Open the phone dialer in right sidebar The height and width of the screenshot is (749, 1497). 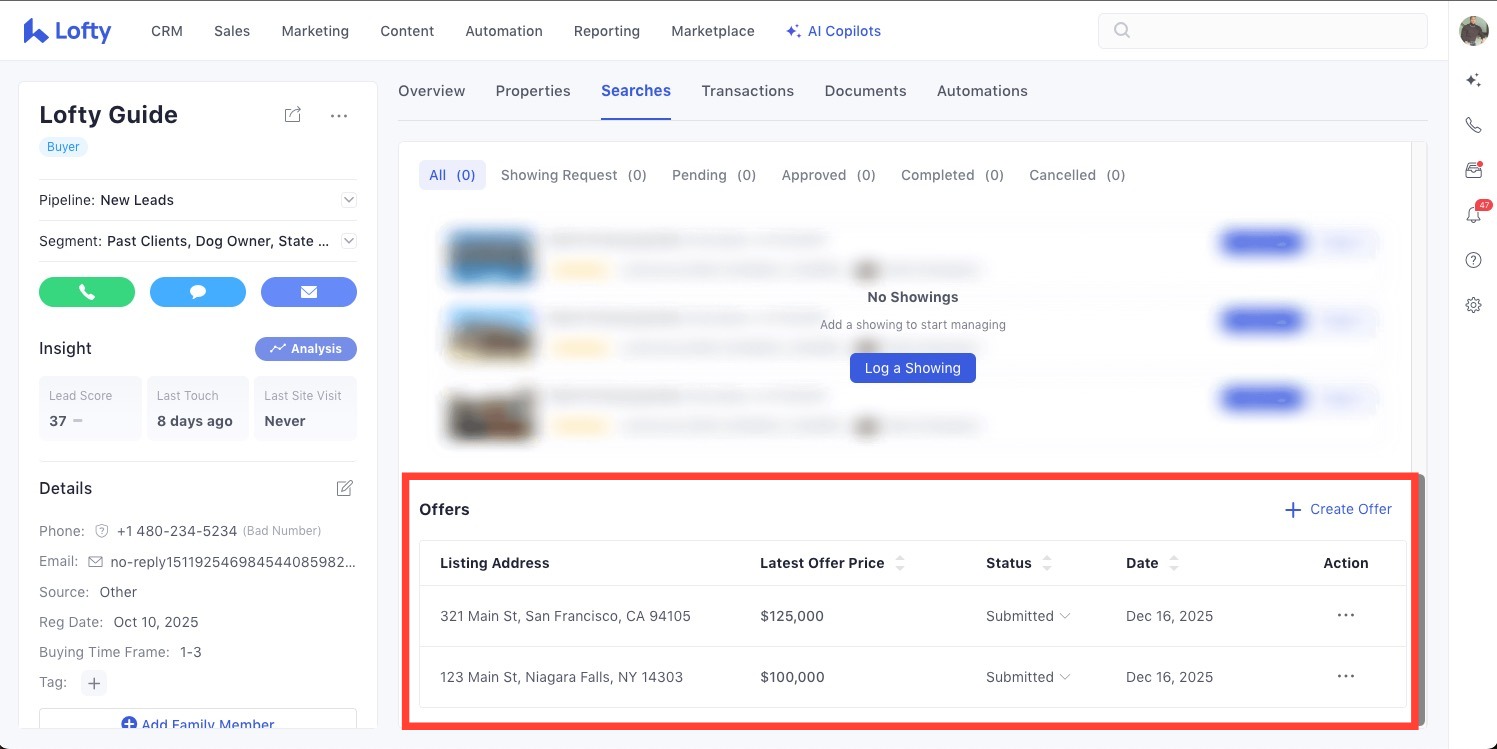pos(1473,125)
